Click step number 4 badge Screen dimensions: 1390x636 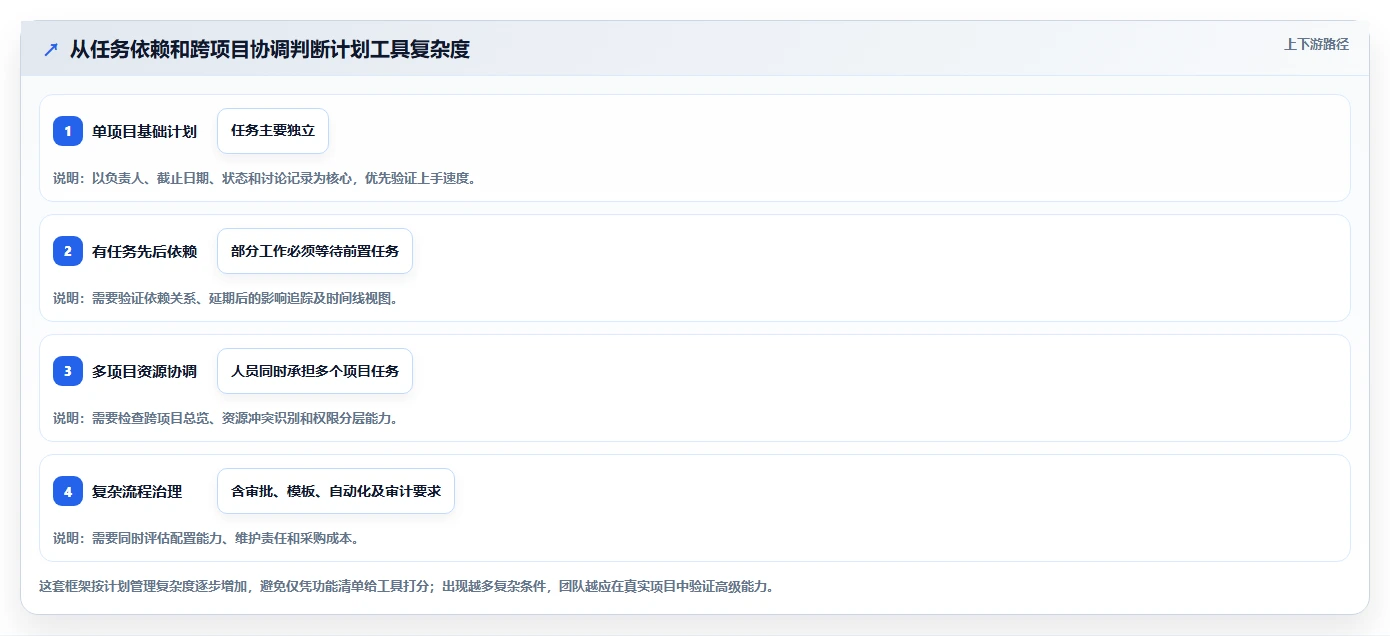pyautogui.click(x=68, y=491)
